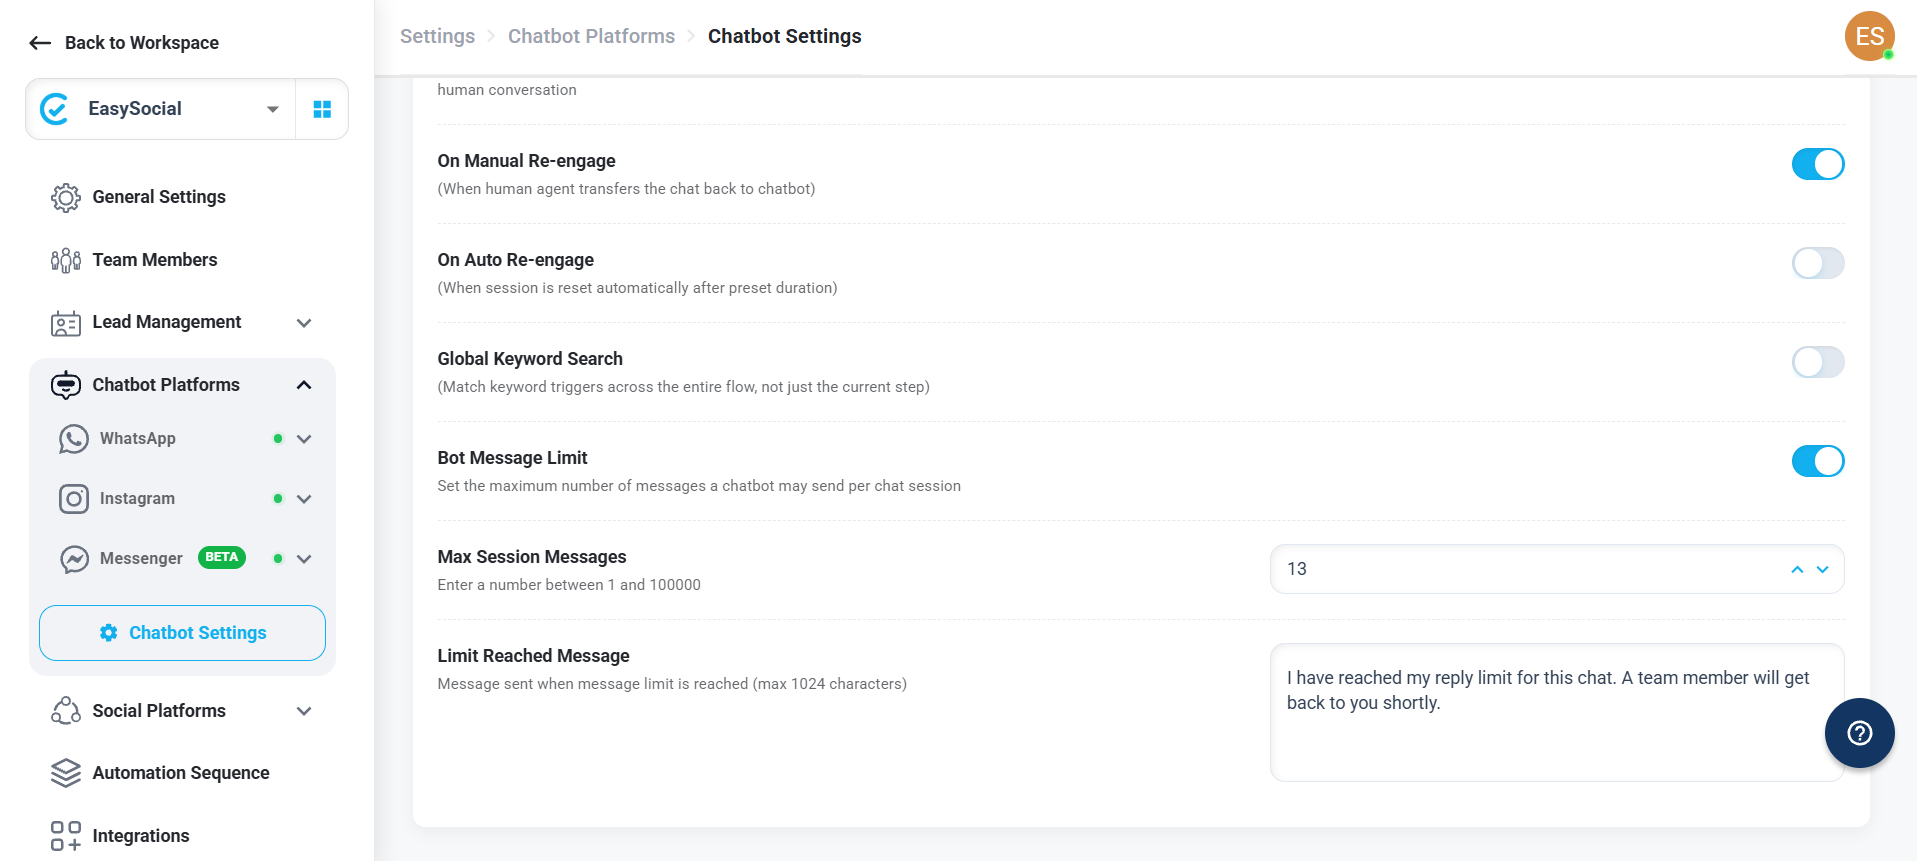Image resolution: width=1917 pixels, height=861 pixels.
Task: Click the Team Members people icon
Action: click(66, 260)
